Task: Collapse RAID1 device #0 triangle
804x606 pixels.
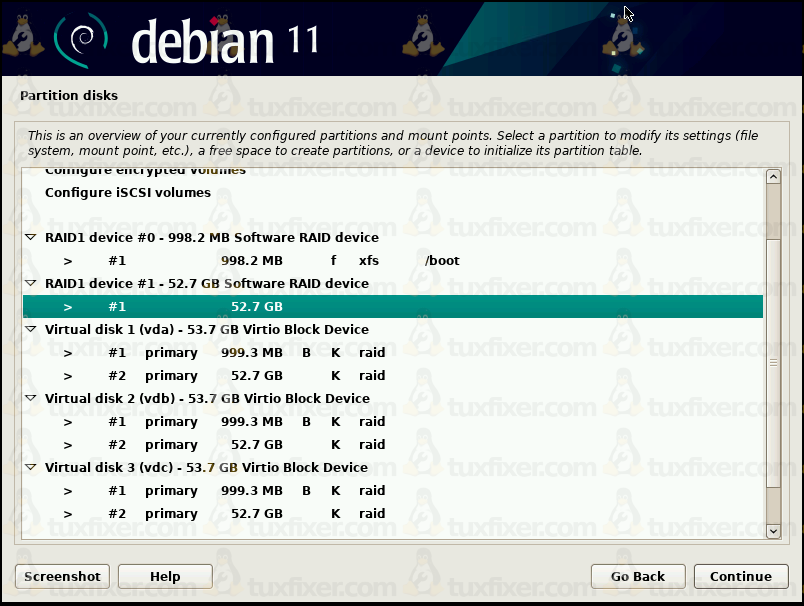Action: coord(30,238)
